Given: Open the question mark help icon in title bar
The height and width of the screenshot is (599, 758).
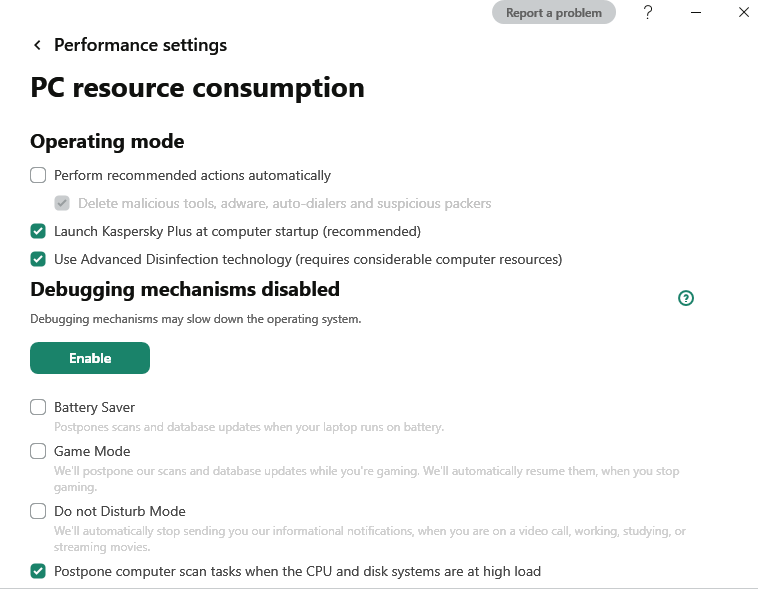Looking at the screenshot, I should tap(648, 13).
